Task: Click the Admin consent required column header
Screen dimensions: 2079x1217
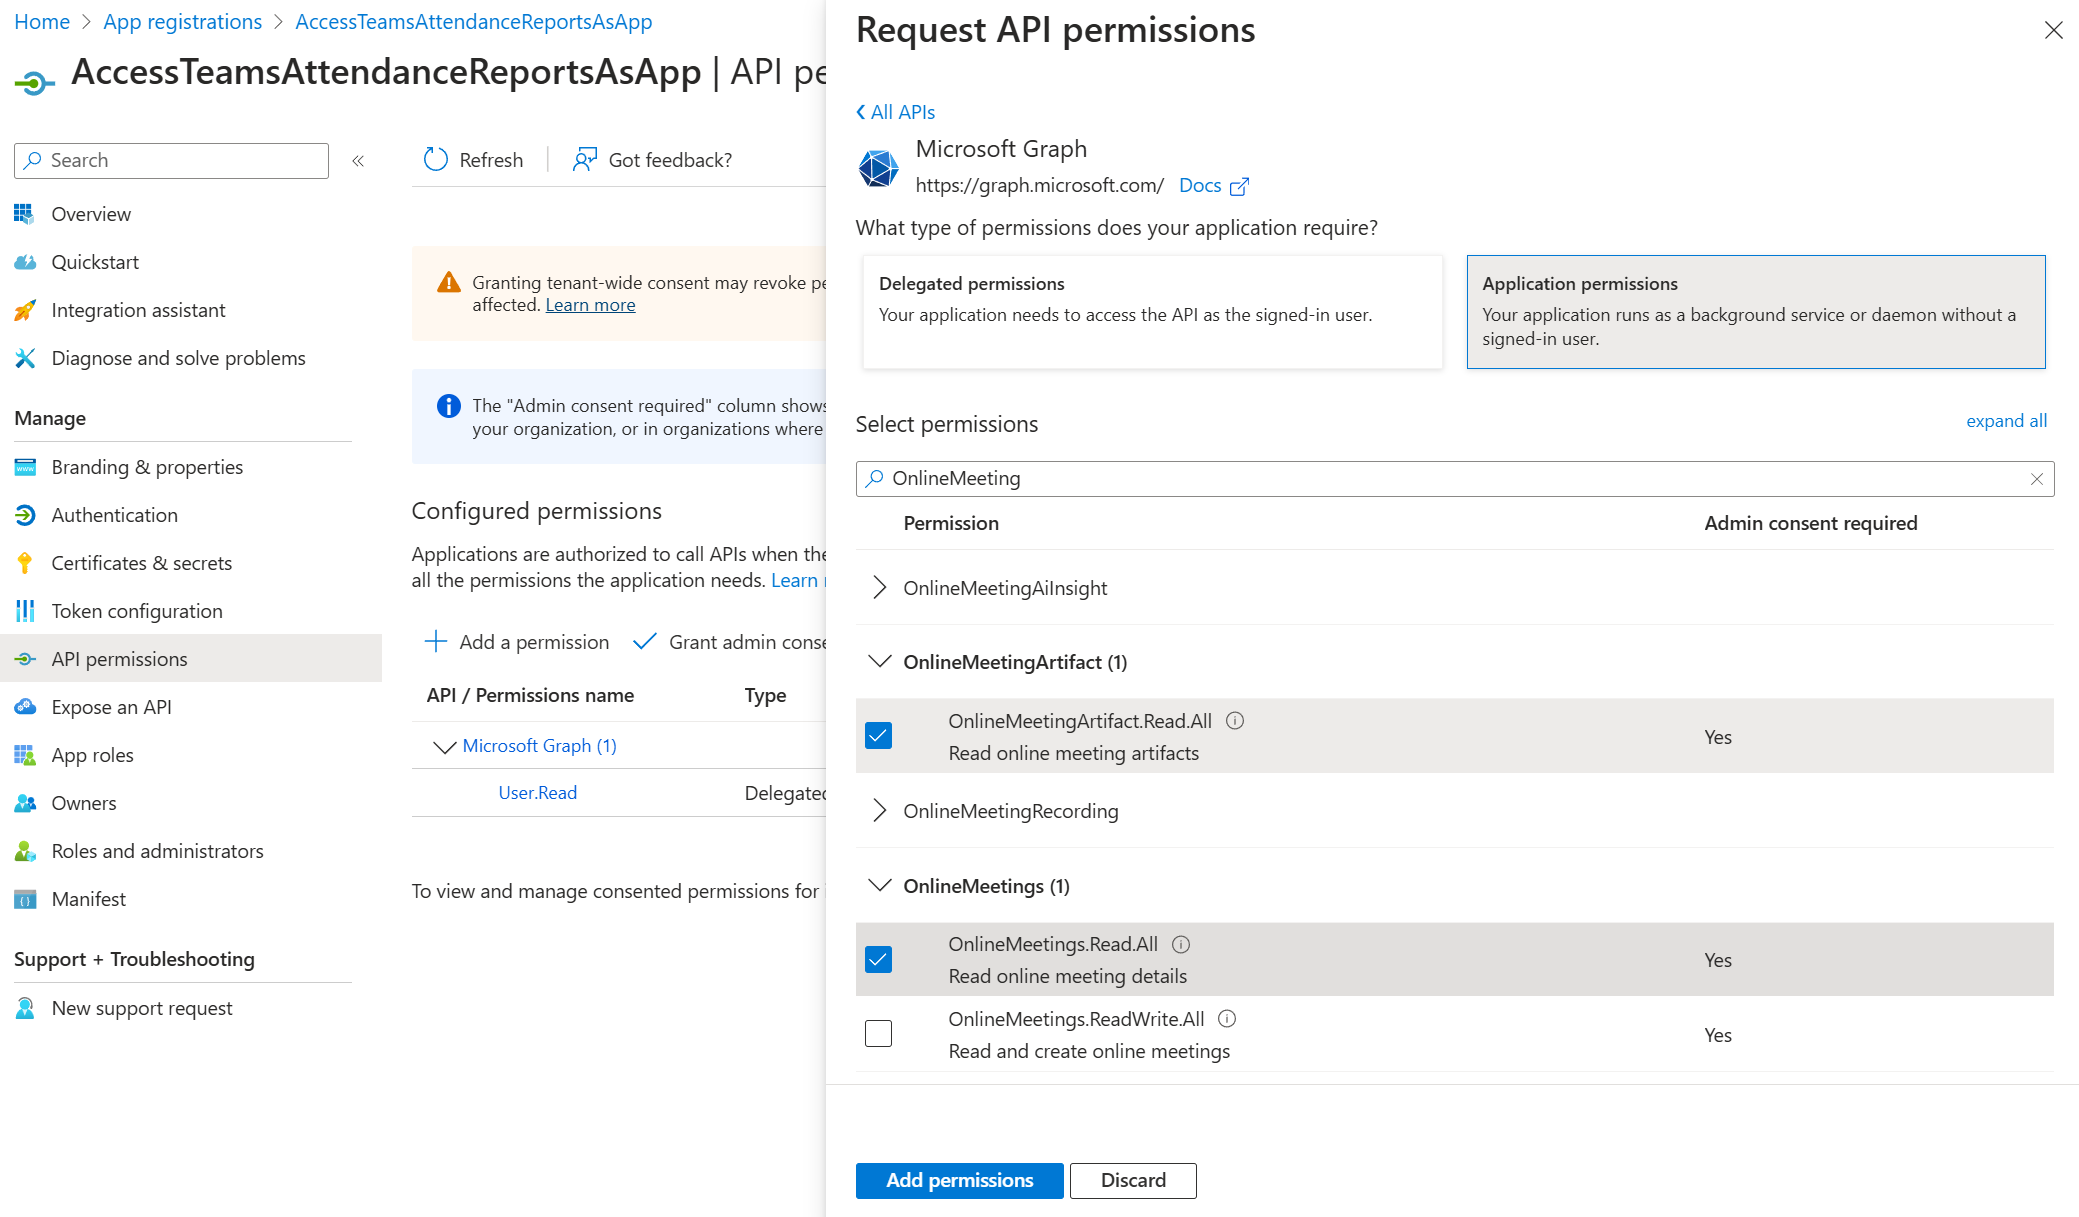Action: 1811,523
